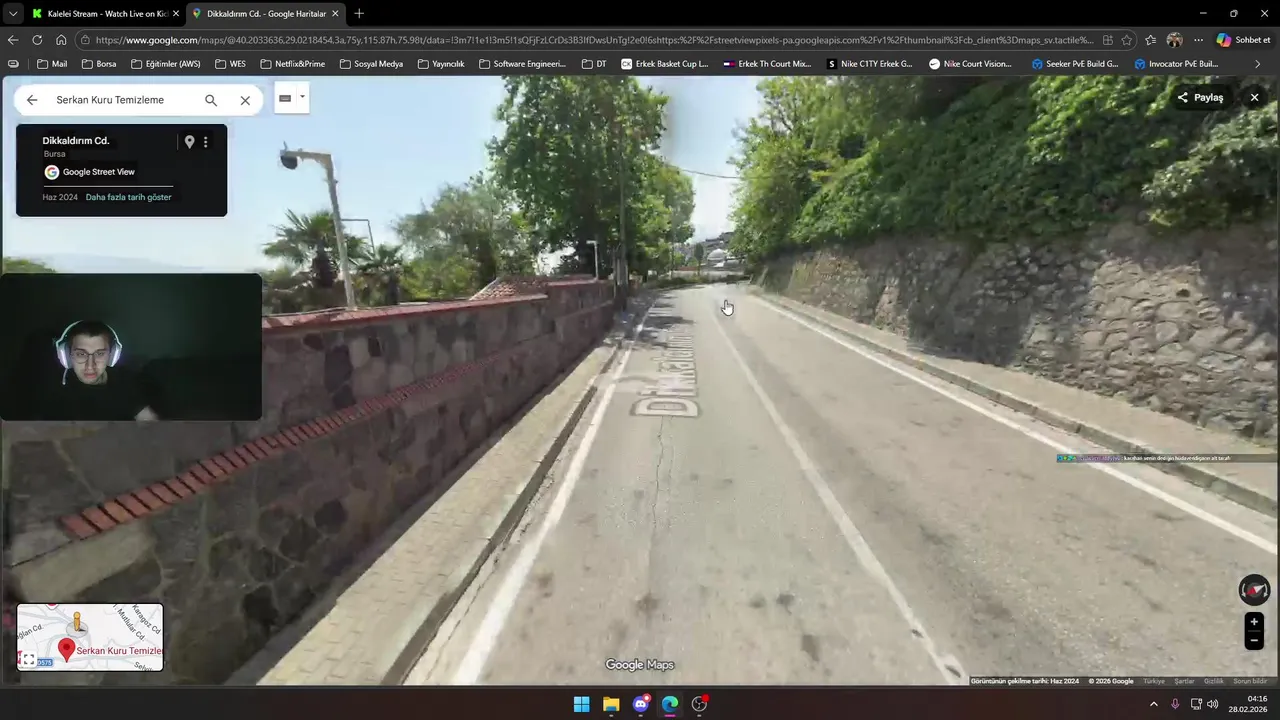This screenshot has height=720, width=1280.
Task: Open the favorites list icon in toolbar
Action: tap(1151, 40)
